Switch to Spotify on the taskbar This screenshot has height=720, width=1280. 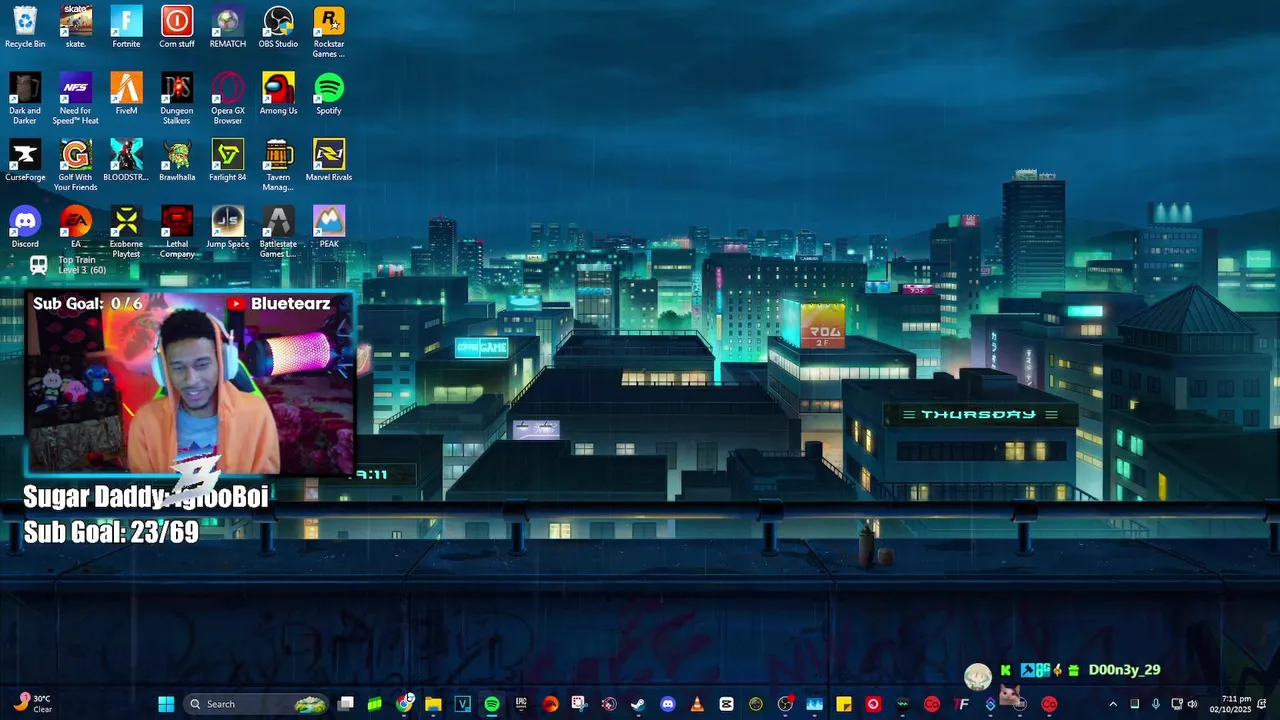click(x=492, y=704)
